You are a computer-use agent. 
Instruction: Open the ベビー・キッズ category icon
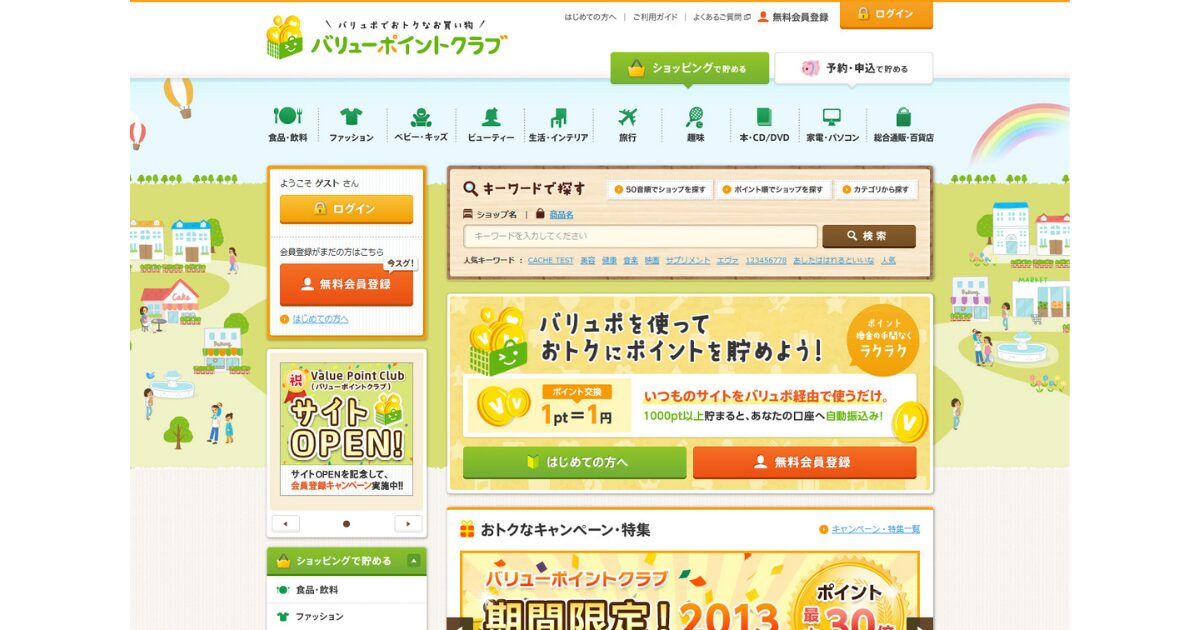421,116
